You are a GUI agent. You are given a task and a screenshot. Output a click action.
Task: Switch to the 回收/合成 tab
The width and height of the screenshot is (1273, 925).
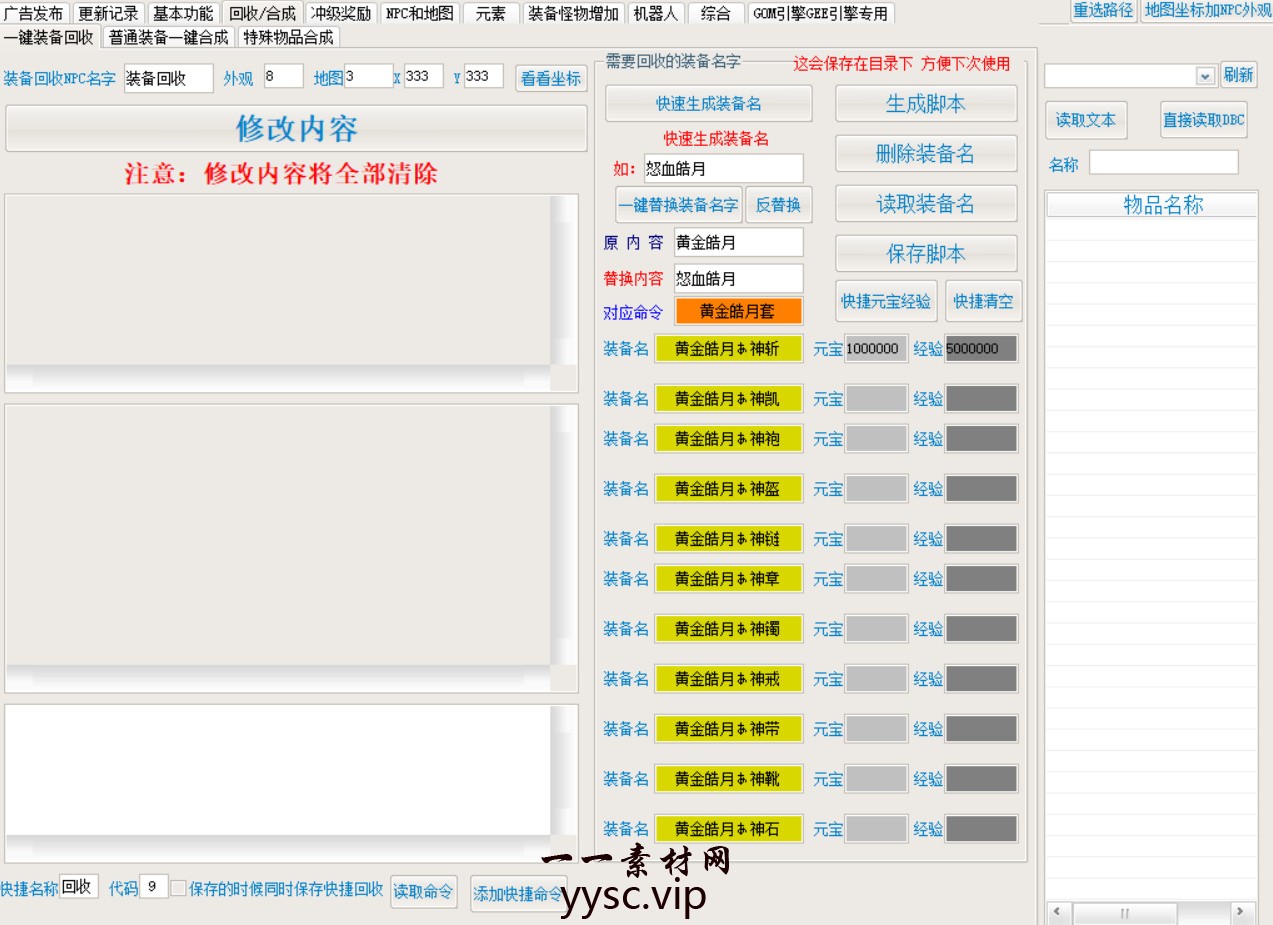[262, 13]
